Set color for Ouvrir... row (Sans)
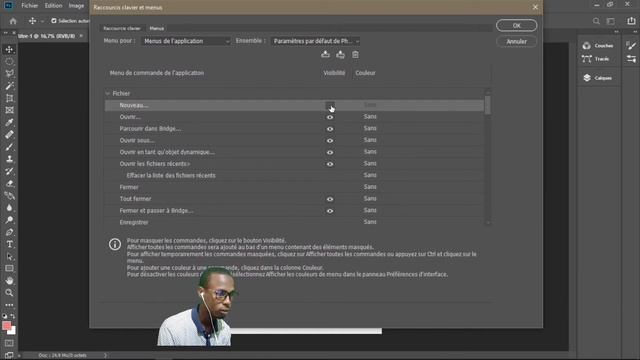 tap(370, 117)
